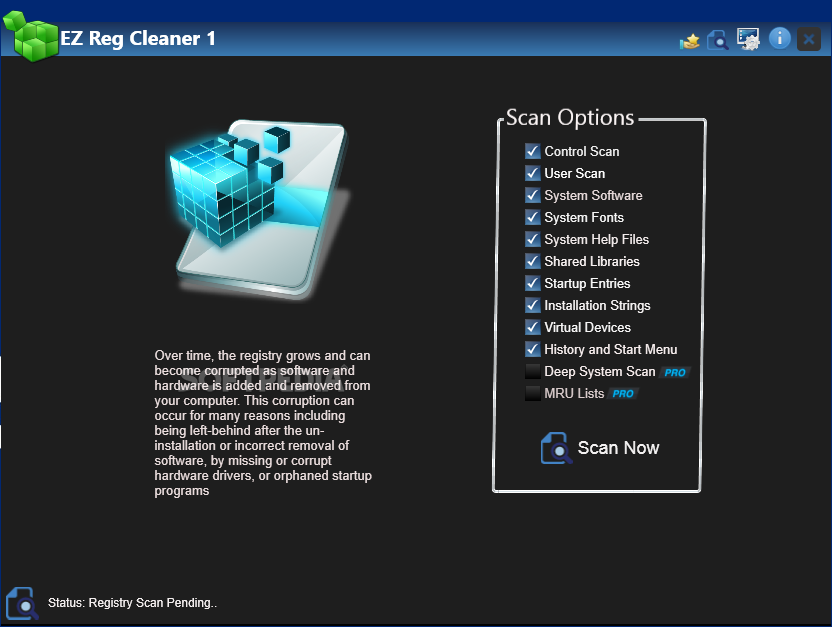Disable the Shared Libraries scan
The image size is (832, 627).
point(533,262)
